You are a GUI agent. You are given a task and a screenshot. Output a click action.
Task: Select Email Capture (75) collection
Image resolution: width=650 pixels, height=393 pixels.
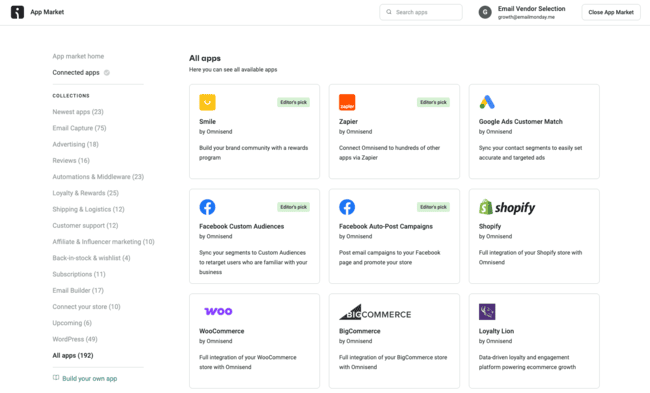[79, 128]
